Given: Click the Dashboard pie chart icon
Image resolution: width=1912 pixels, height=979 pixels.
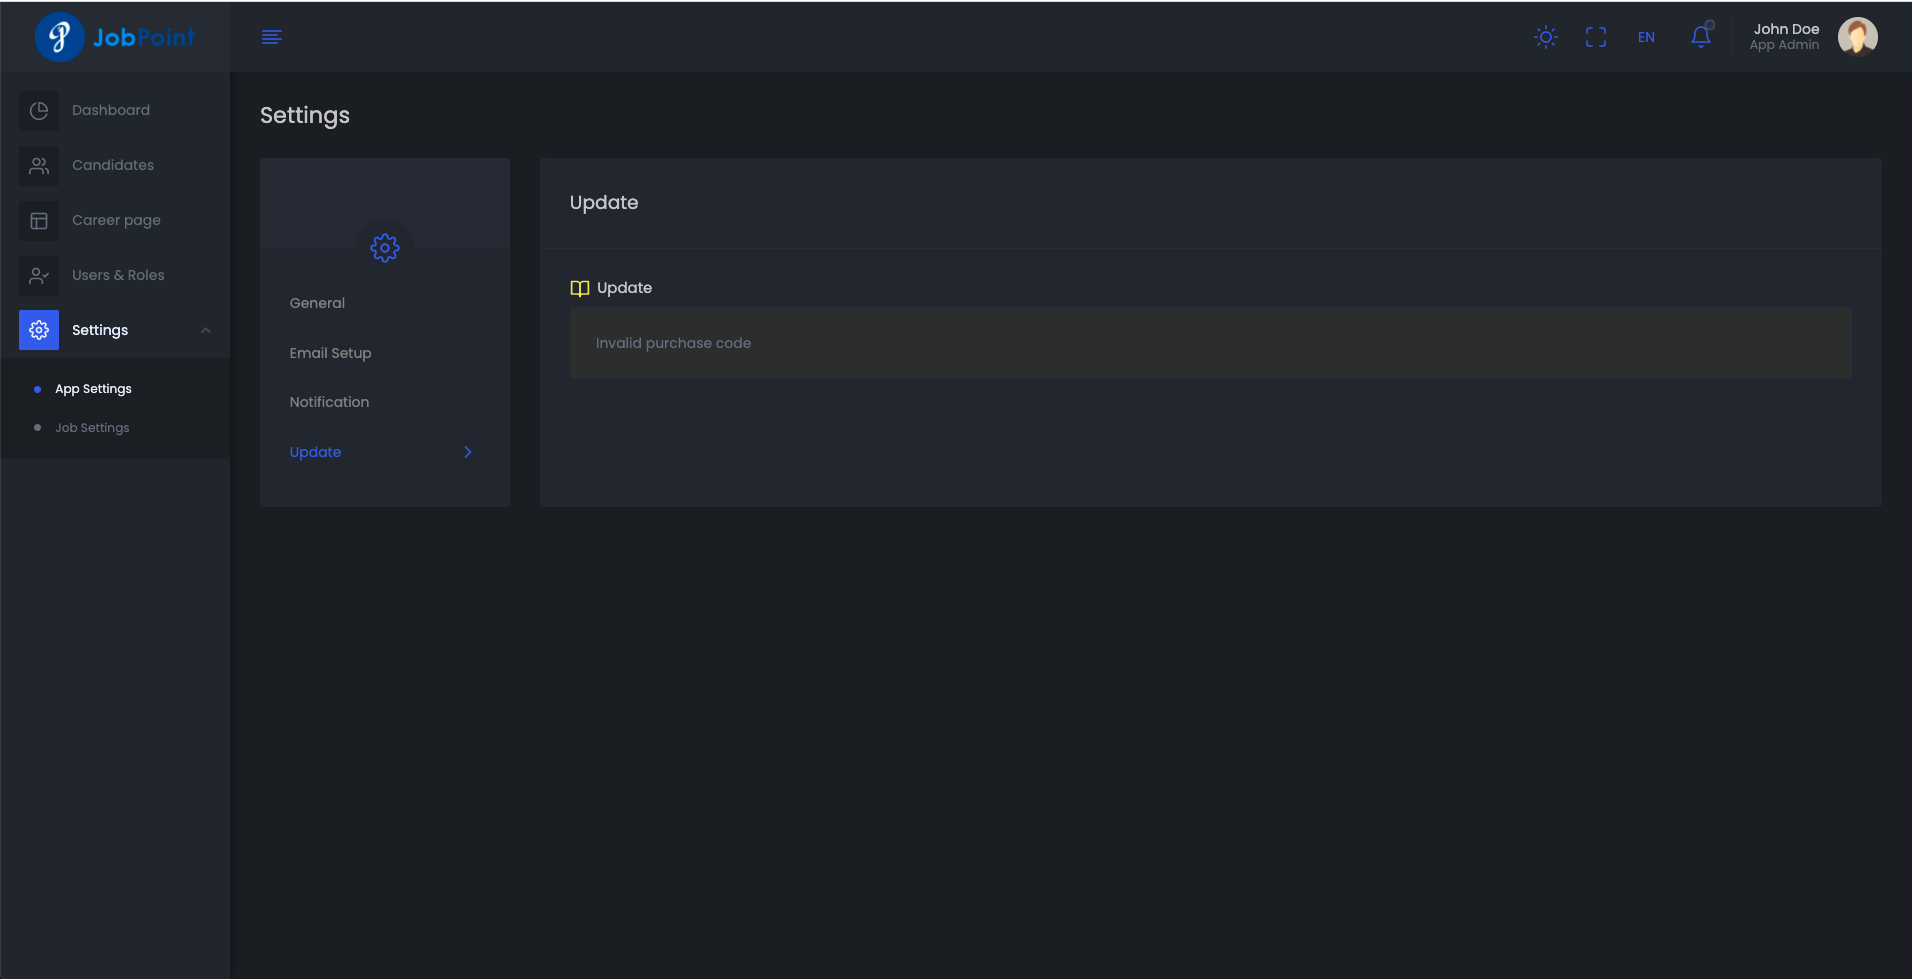Looking at the screenshot, I should point(39,110).
